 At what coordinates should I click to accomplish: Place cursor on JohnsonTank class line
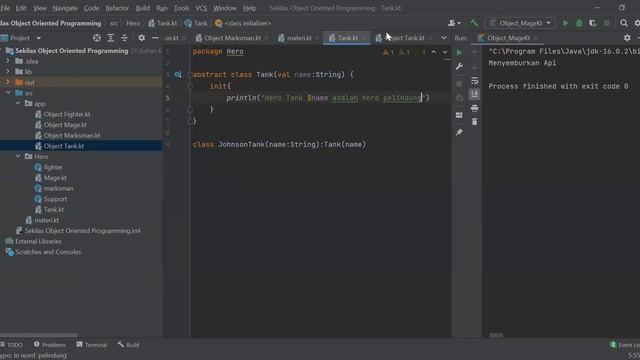coord(279,144)
